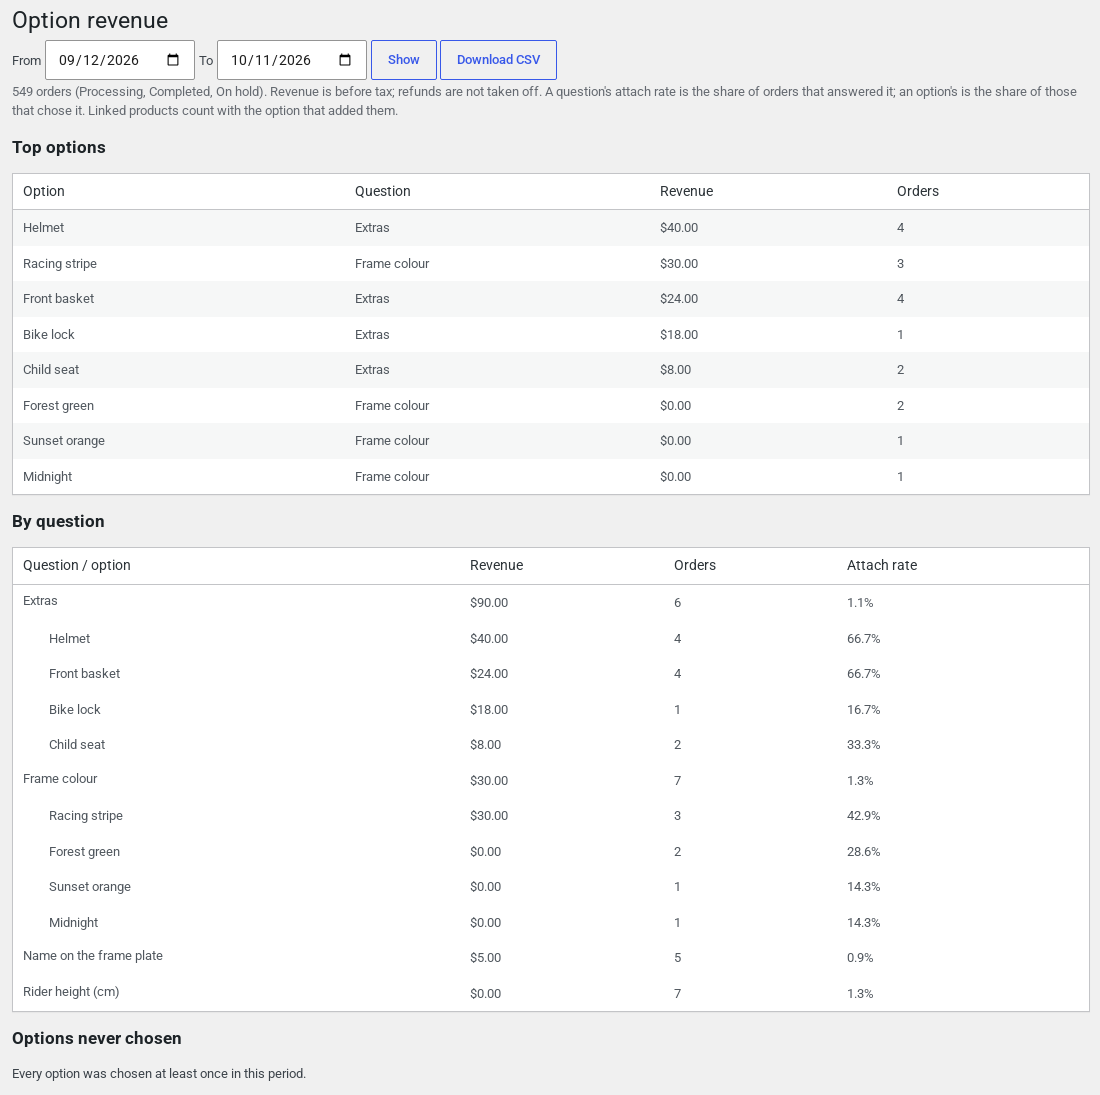Click Racing stripe under Frame colour in By question
The height and width of the screenshot is (1095, 1100).
[86, 816]
